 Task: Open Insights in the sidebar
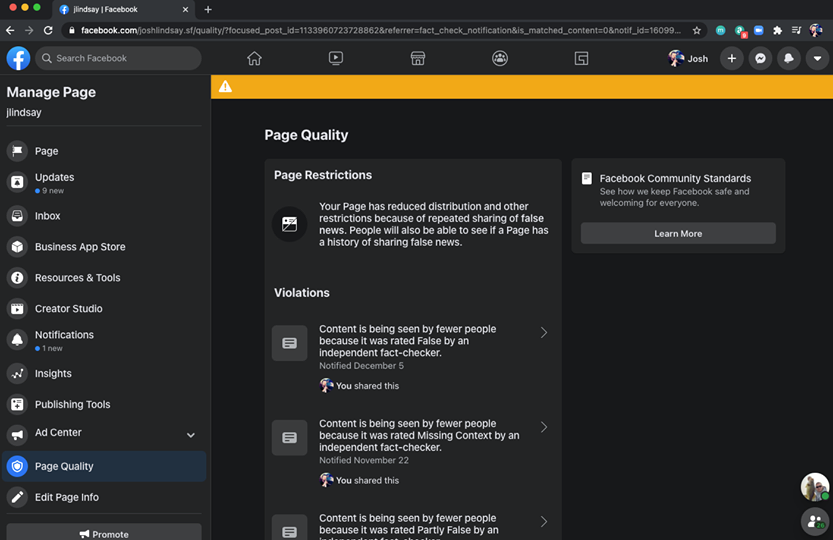click(x=104, y=374)
